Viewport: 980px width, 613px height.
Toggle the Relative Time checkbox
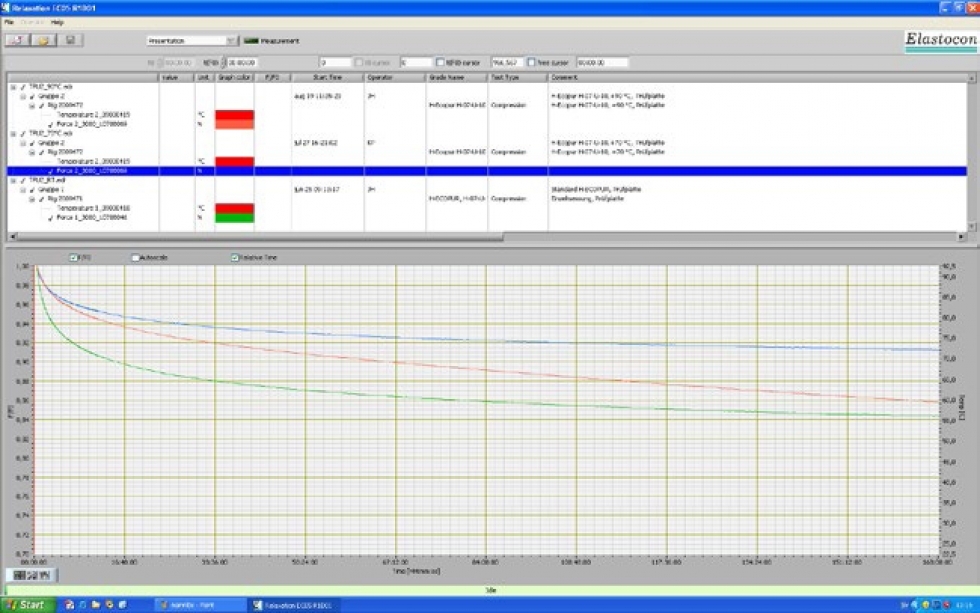[x=236, y=257]
